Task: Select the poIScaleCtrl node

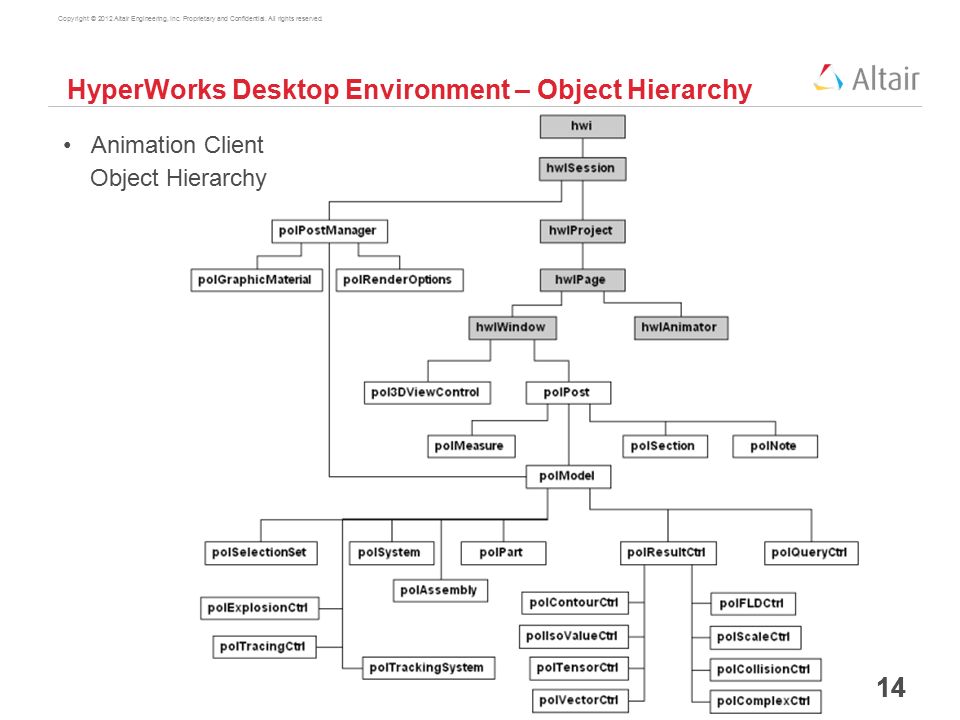Action: point(755,637)
